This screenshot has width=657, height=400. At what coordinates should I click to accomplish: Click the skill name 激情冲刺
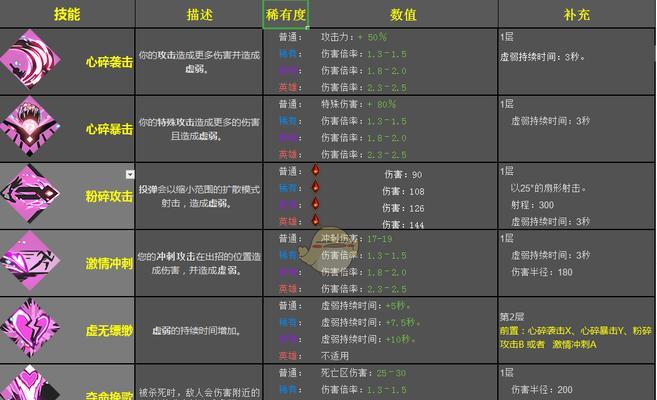pos(109,263)
